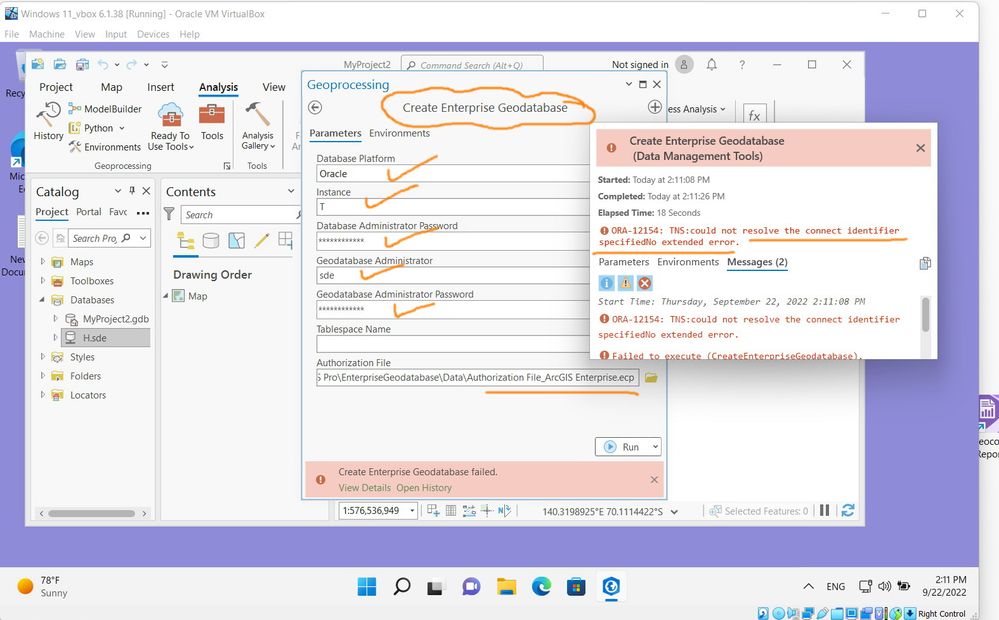The height and width of the screenshot is (620, 999).
Task: Click the add-to-favorites plus icon in Geoprocessing
Action: (x=654, y=107)
